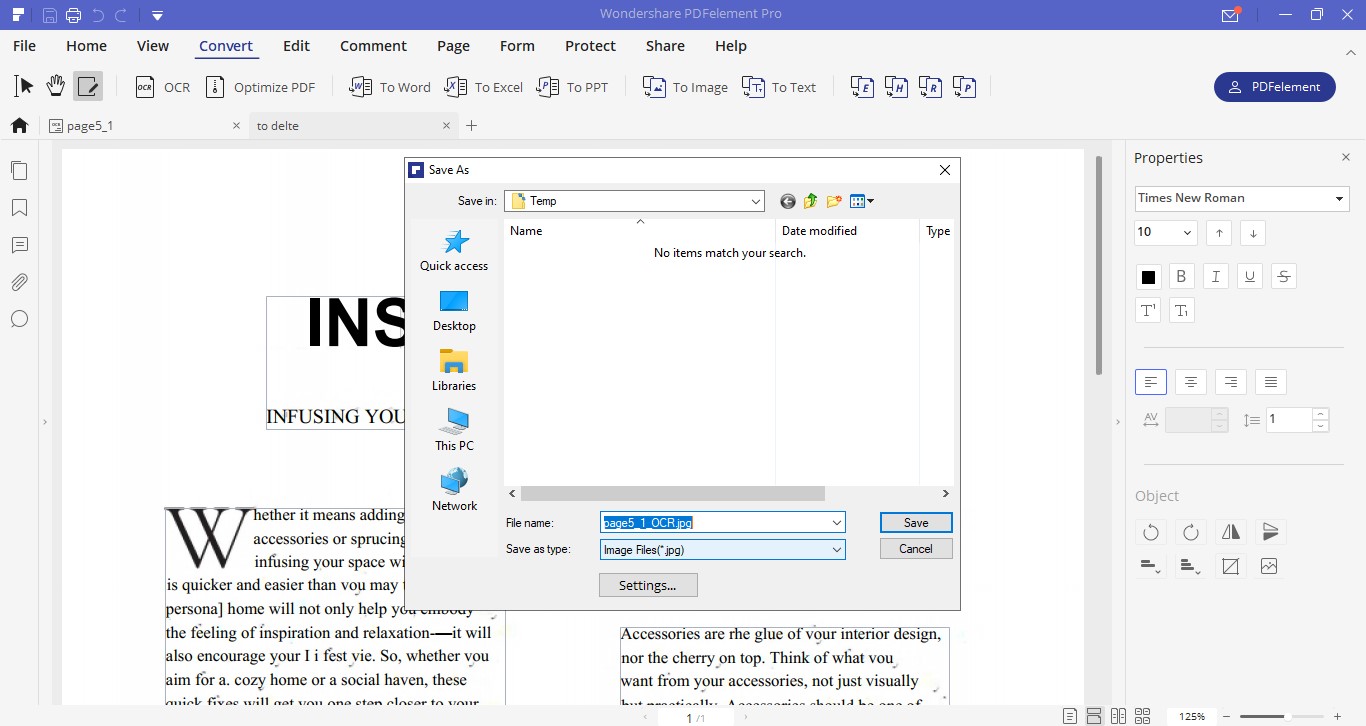Toggle italic text style
The height and width of the screenshot is (726, 1366).
(x=1215, y=276)
